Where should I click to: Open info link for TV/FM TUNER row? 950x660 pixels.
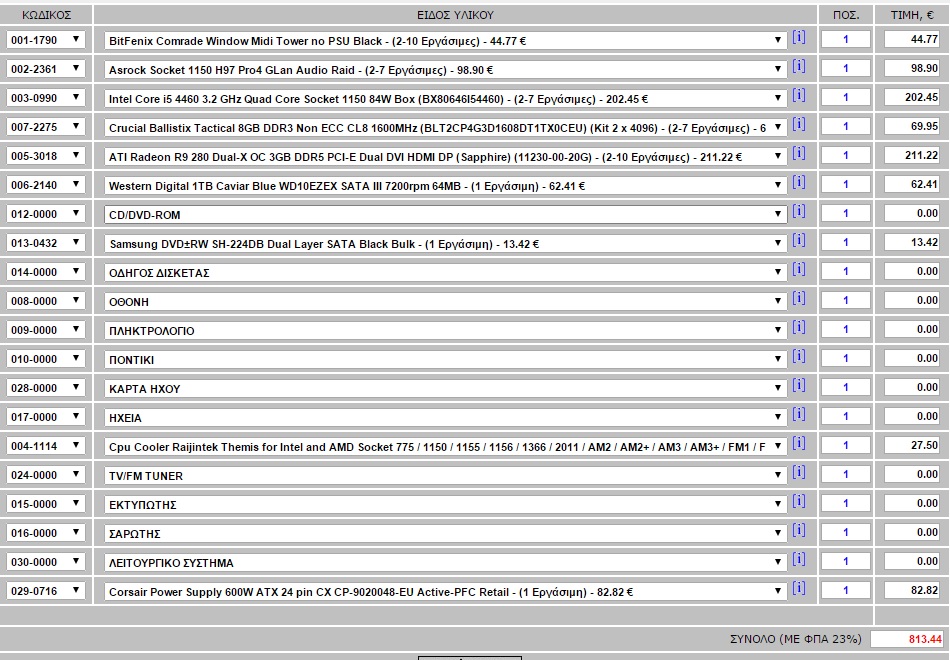(799, 473)
